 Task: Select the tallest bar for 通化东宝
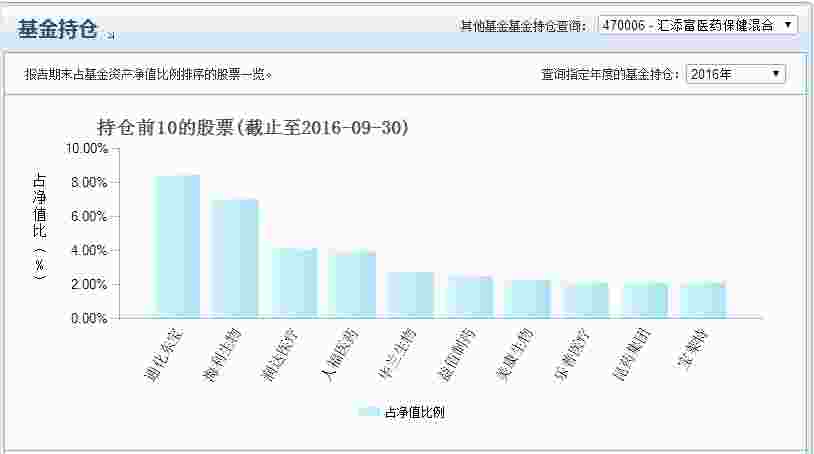(x=177, y=246)
